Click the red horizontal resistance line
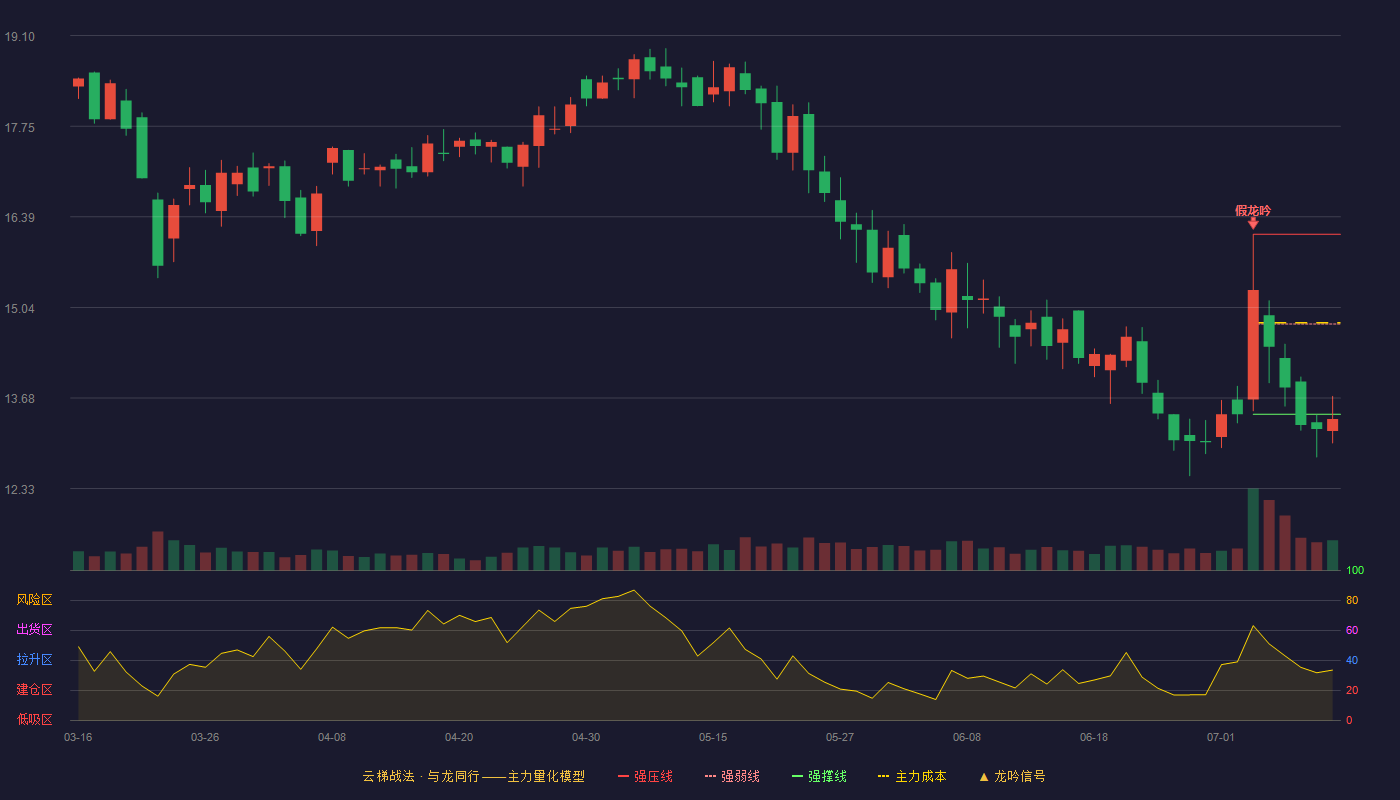This screenshot has height=800, width=1400. pos(1297,234)
